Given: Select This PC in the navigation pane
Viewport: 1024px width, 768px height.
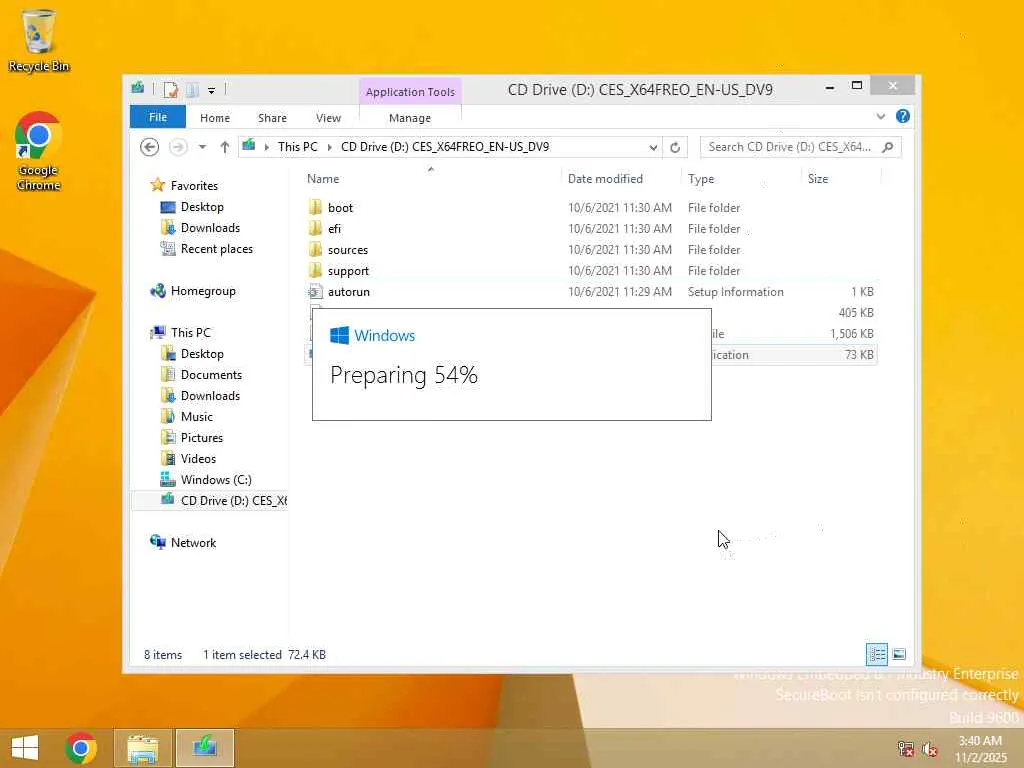Looking at the screenshot, I should click(190, 332).
